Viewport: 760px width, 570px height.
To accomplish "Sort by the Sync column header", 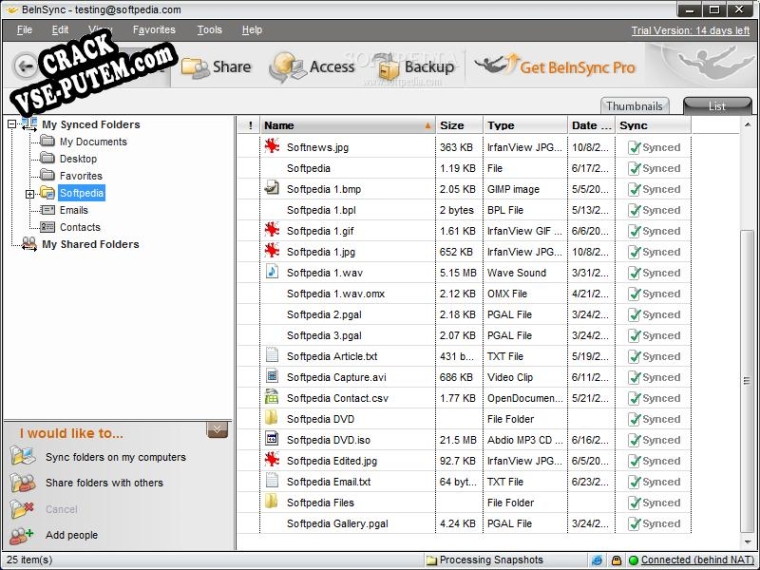I will point(653,126).
